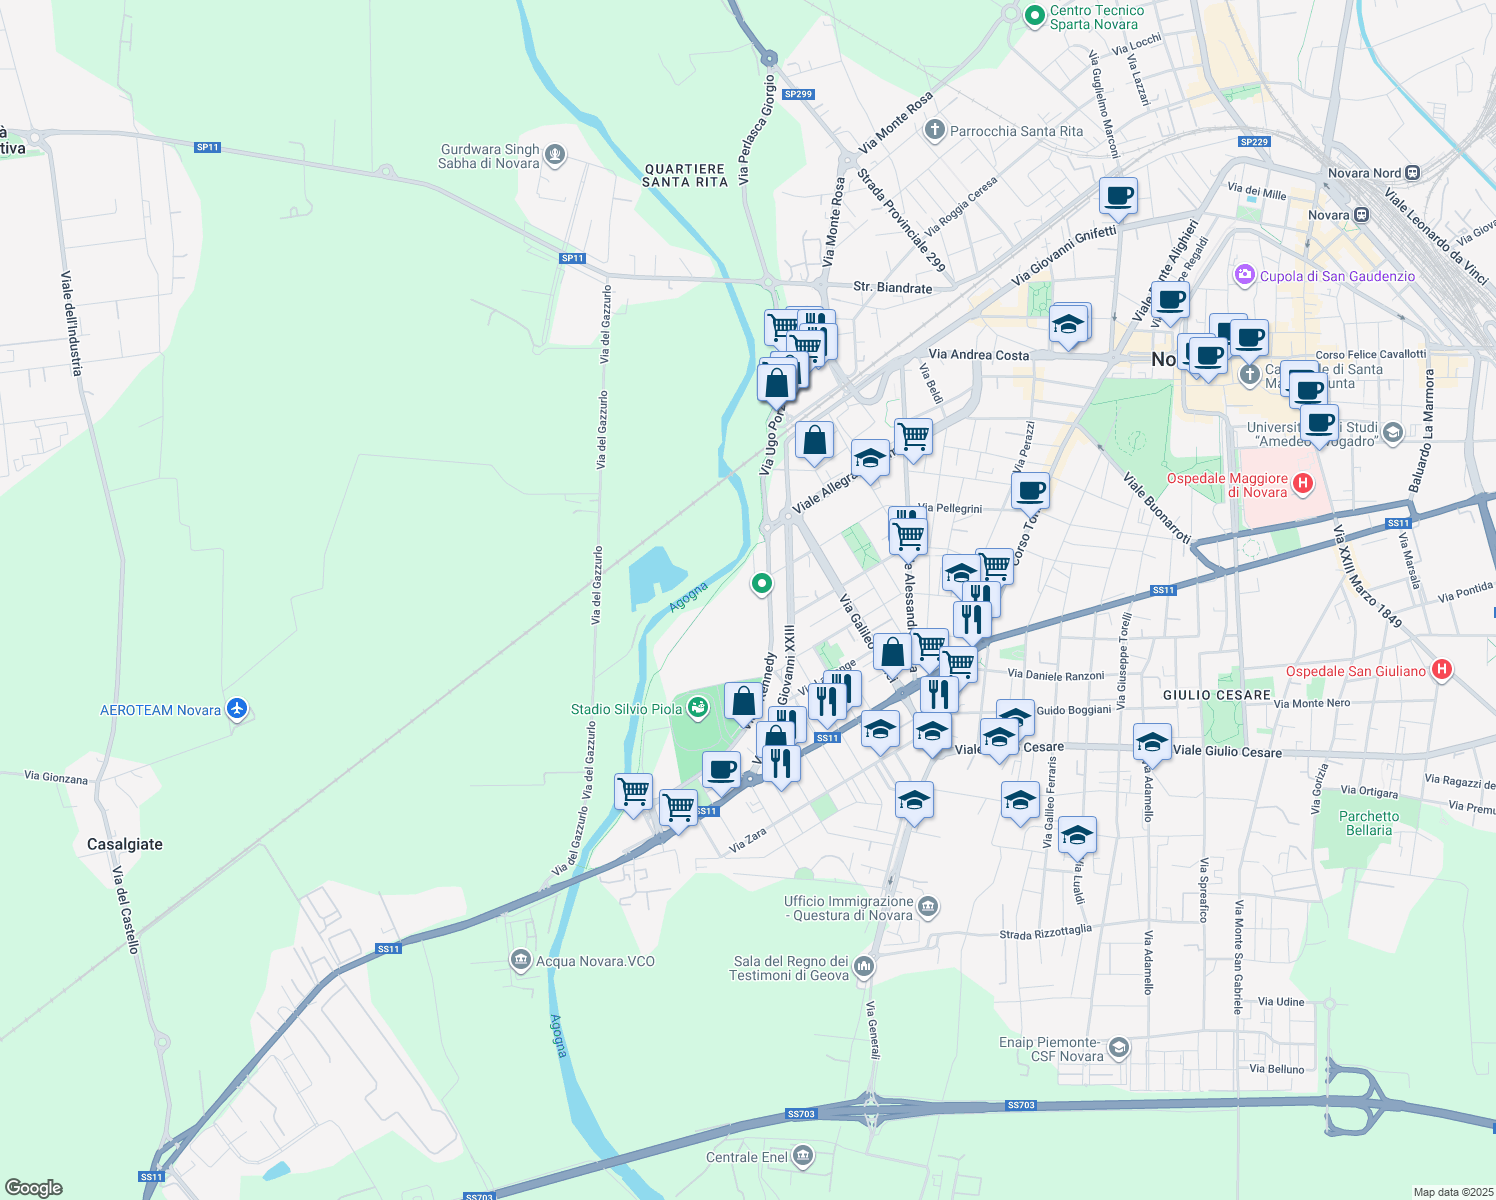
Task: Click the Via Ortigara street label
Action: click(1369, 792)
